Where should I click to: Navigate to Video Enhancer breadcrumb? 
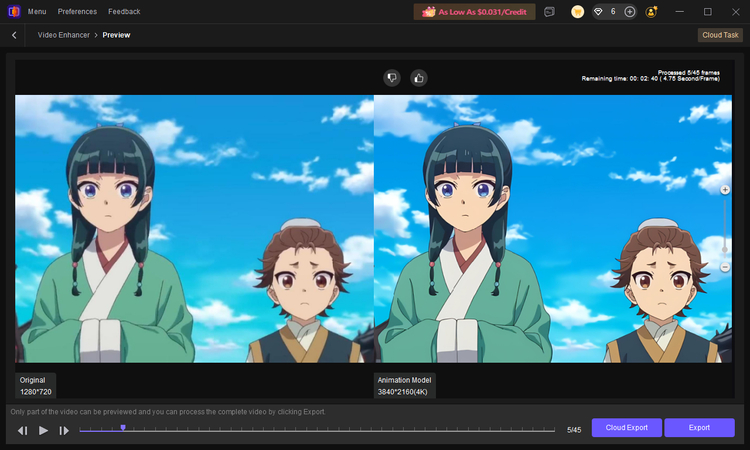point(64,35)
